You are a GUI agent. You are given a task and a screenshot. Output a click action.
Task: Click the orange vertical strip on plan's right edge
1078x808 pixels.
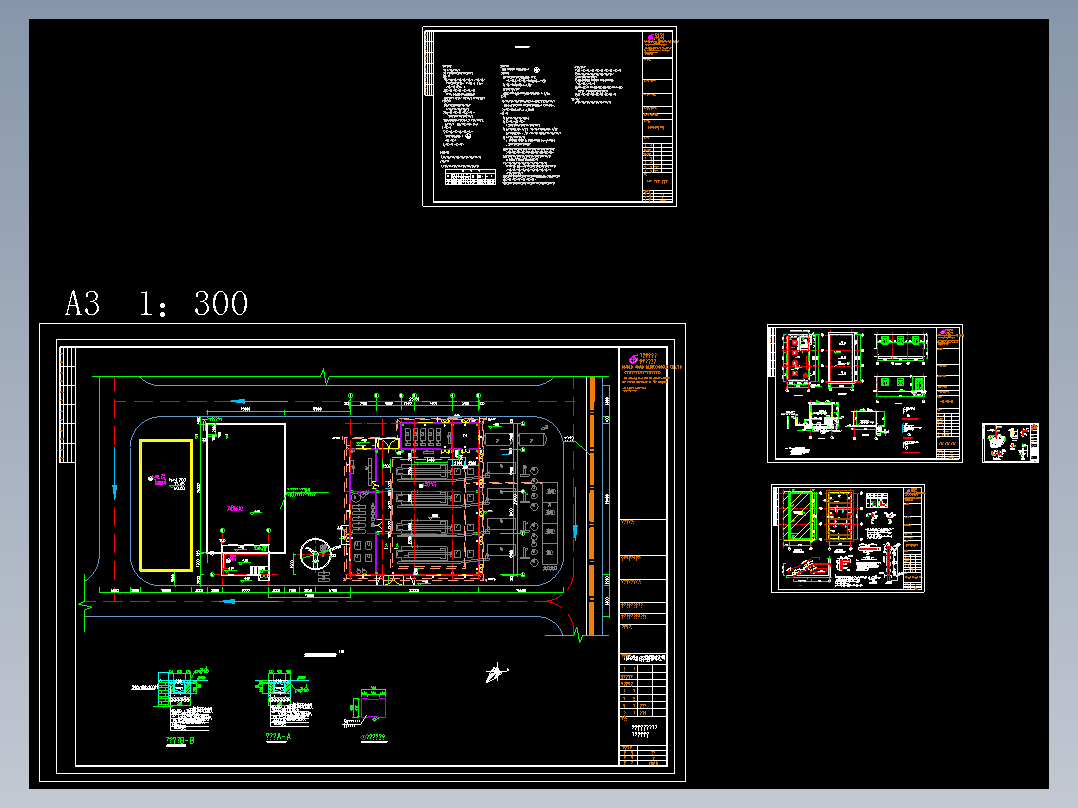click(x=591, y=505)
